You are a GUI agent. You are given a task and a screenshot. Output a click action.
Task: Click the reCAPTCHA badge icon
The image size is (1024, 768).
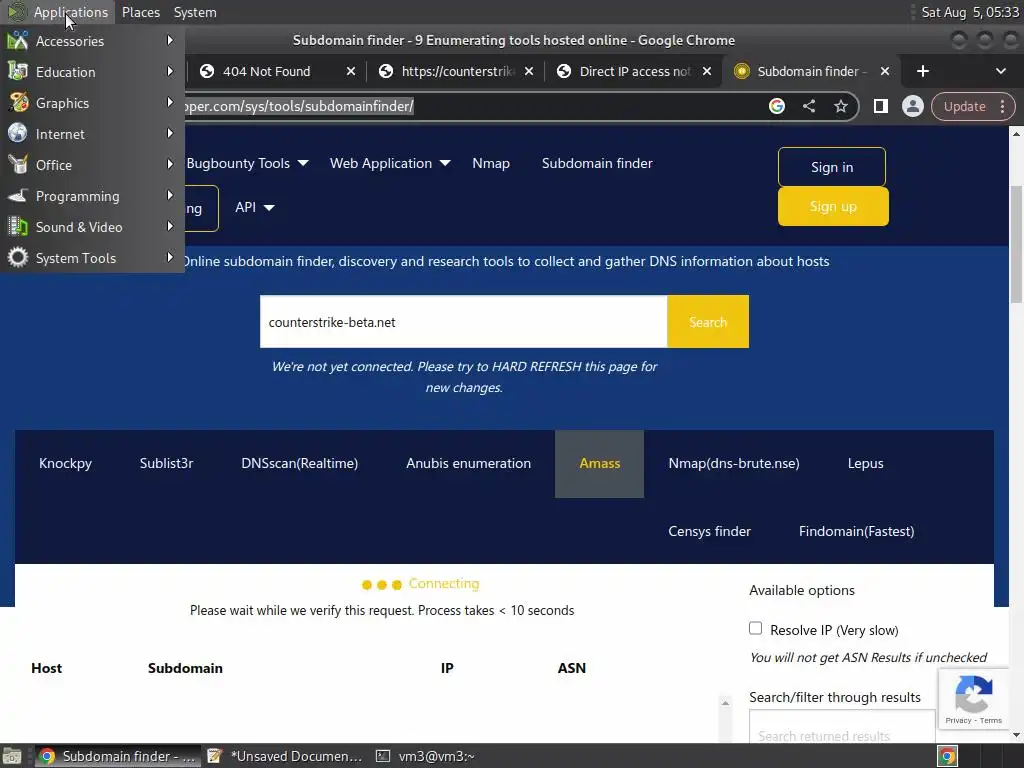pyautogui.click(x=974, y=694)
